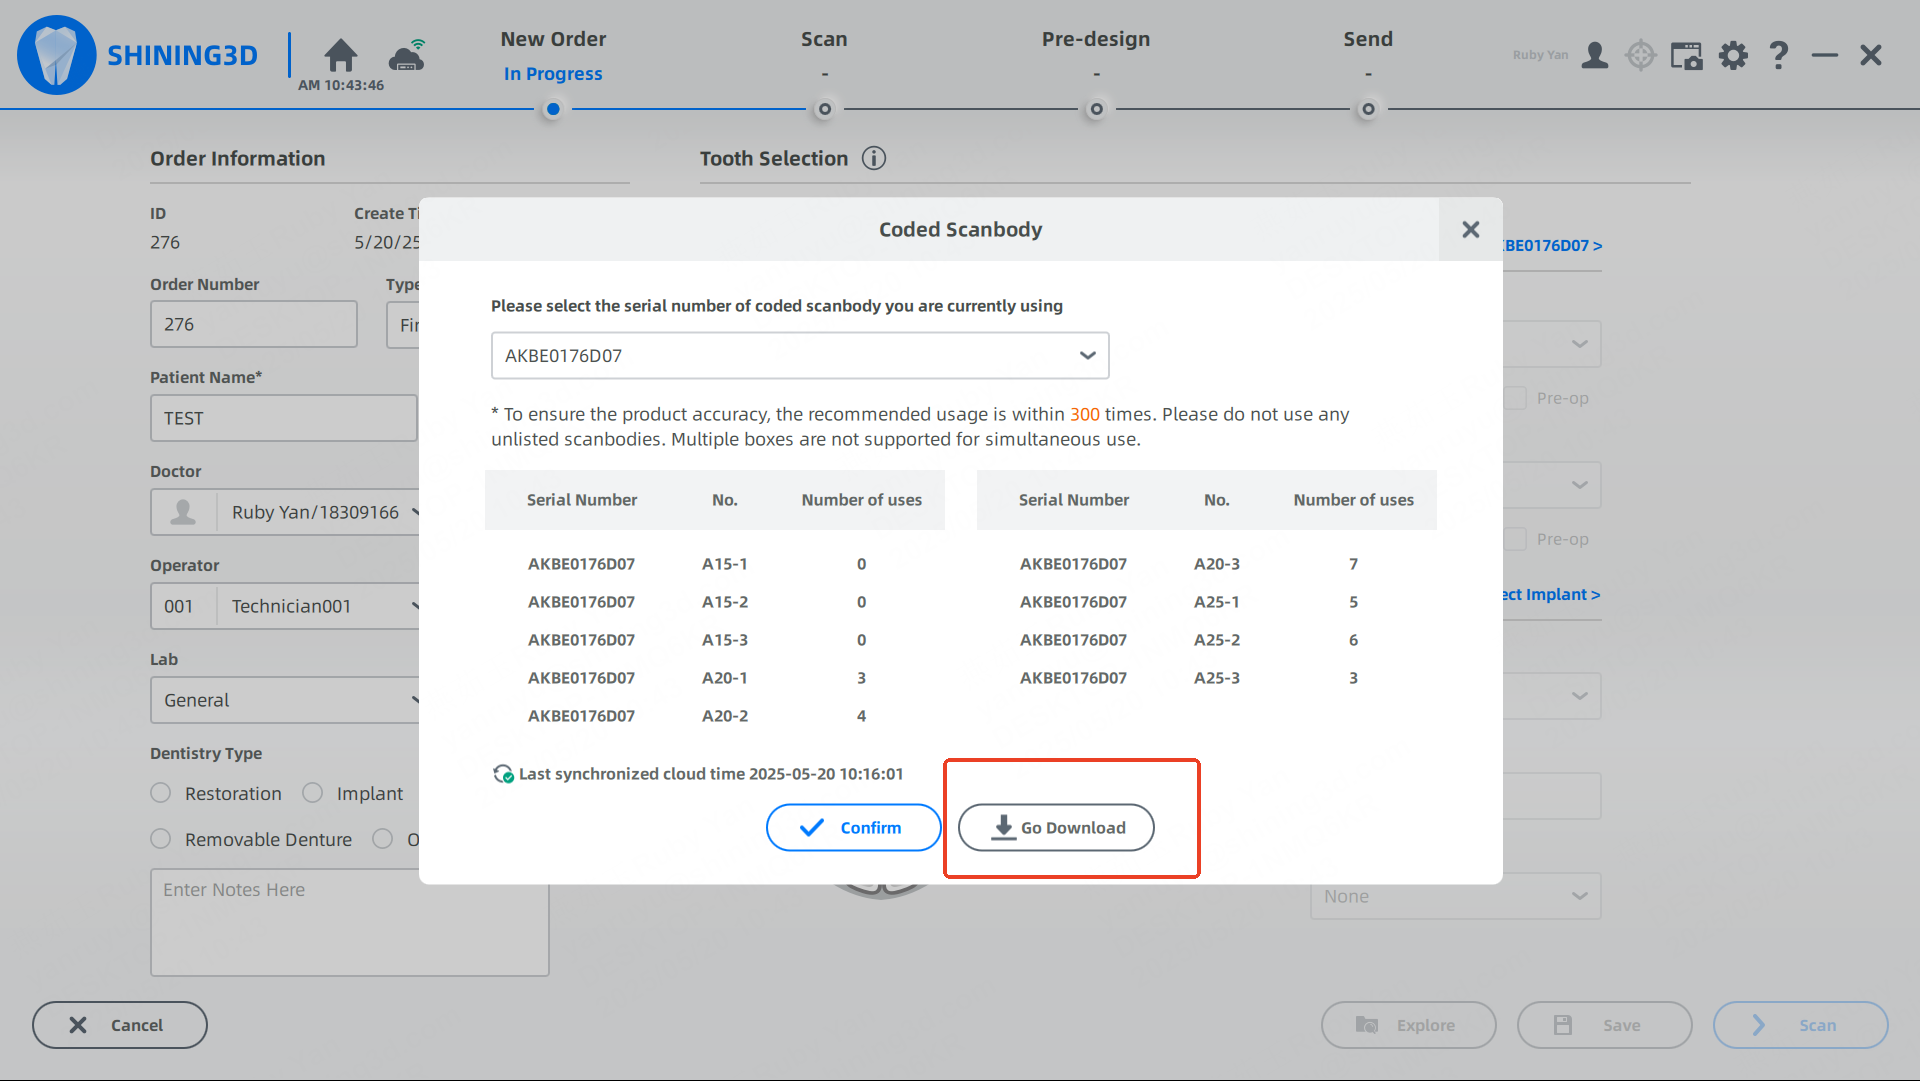Click Go Download button
Screen dimensions: 1920x1081
pos(1056,828)
